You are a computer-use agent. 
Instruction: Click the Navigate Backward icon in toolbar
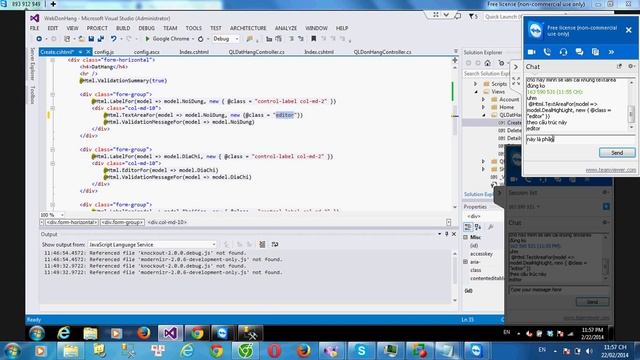[x=39, y=39]
